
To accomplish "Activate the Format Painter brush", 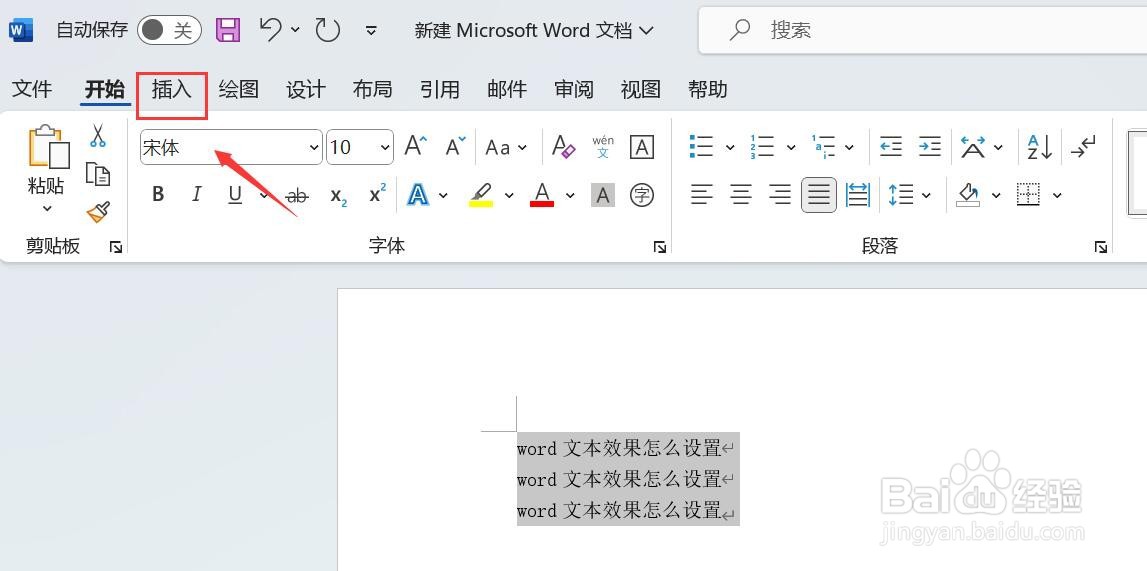I will pyautogui.click(x=98, y=212).
